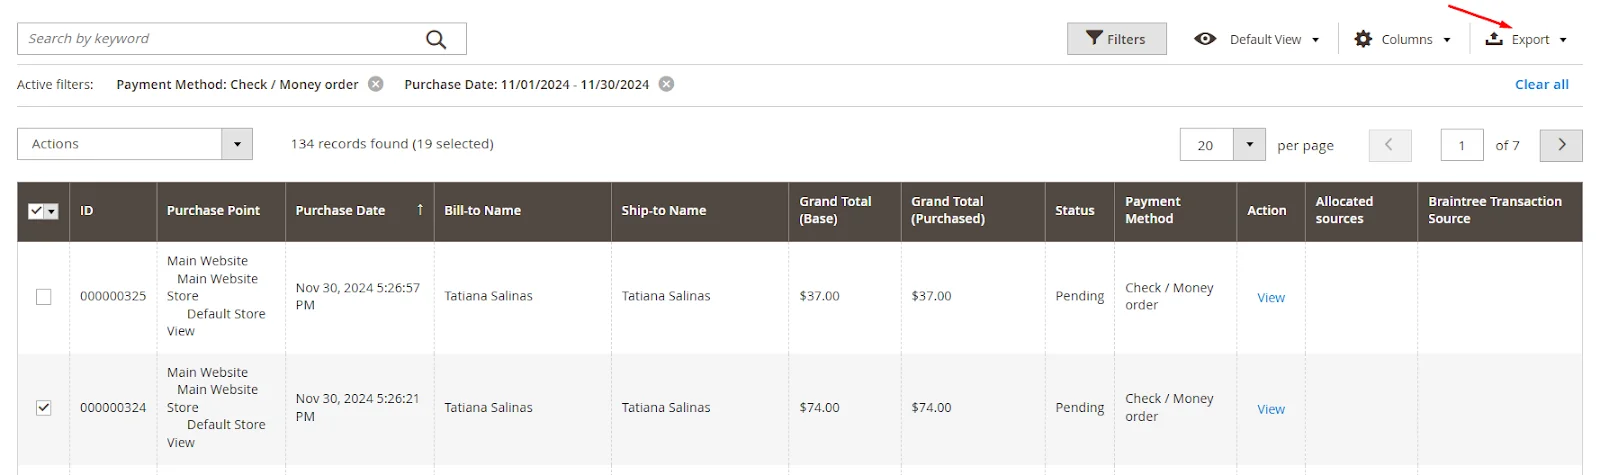Uncheck the box for order 000000324

pos(44,408)
